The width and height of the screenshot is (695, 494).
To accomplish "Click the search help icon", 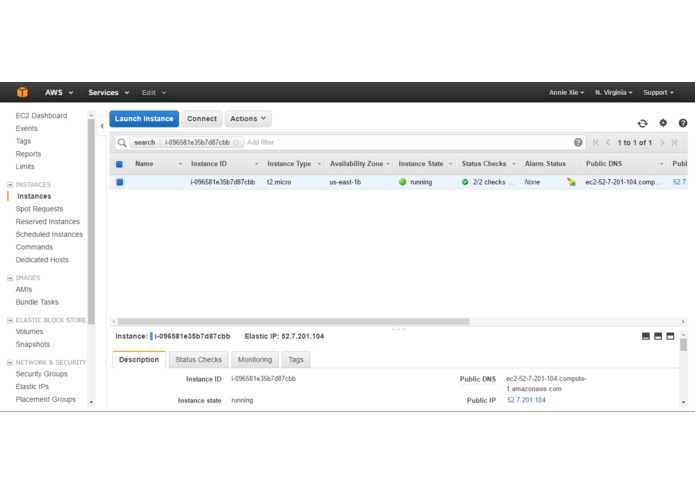I will click(x=578, y=142).
